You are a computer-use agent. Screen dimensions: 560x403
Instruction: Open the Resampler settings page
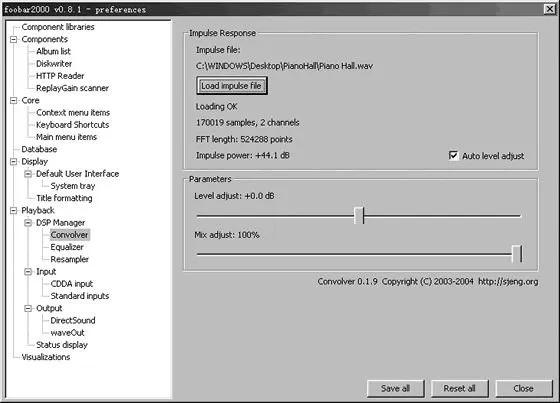(x=70, y=259)
